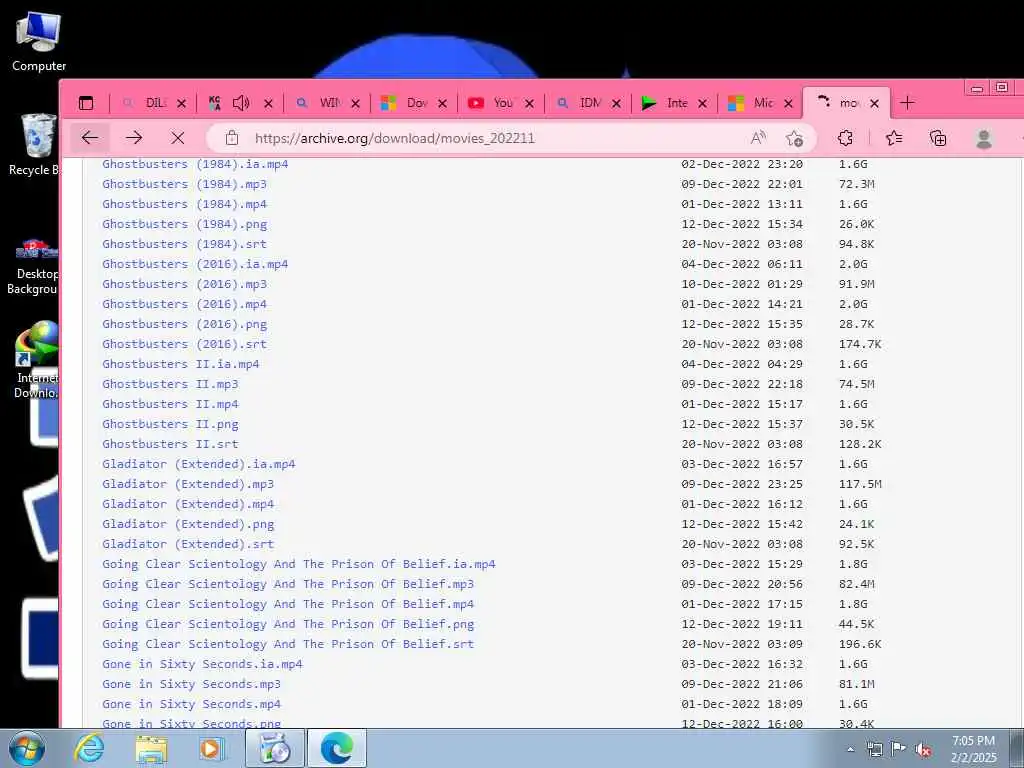Open Gone in Sixty Seconds.ia.mp4 link

point(202,664)
